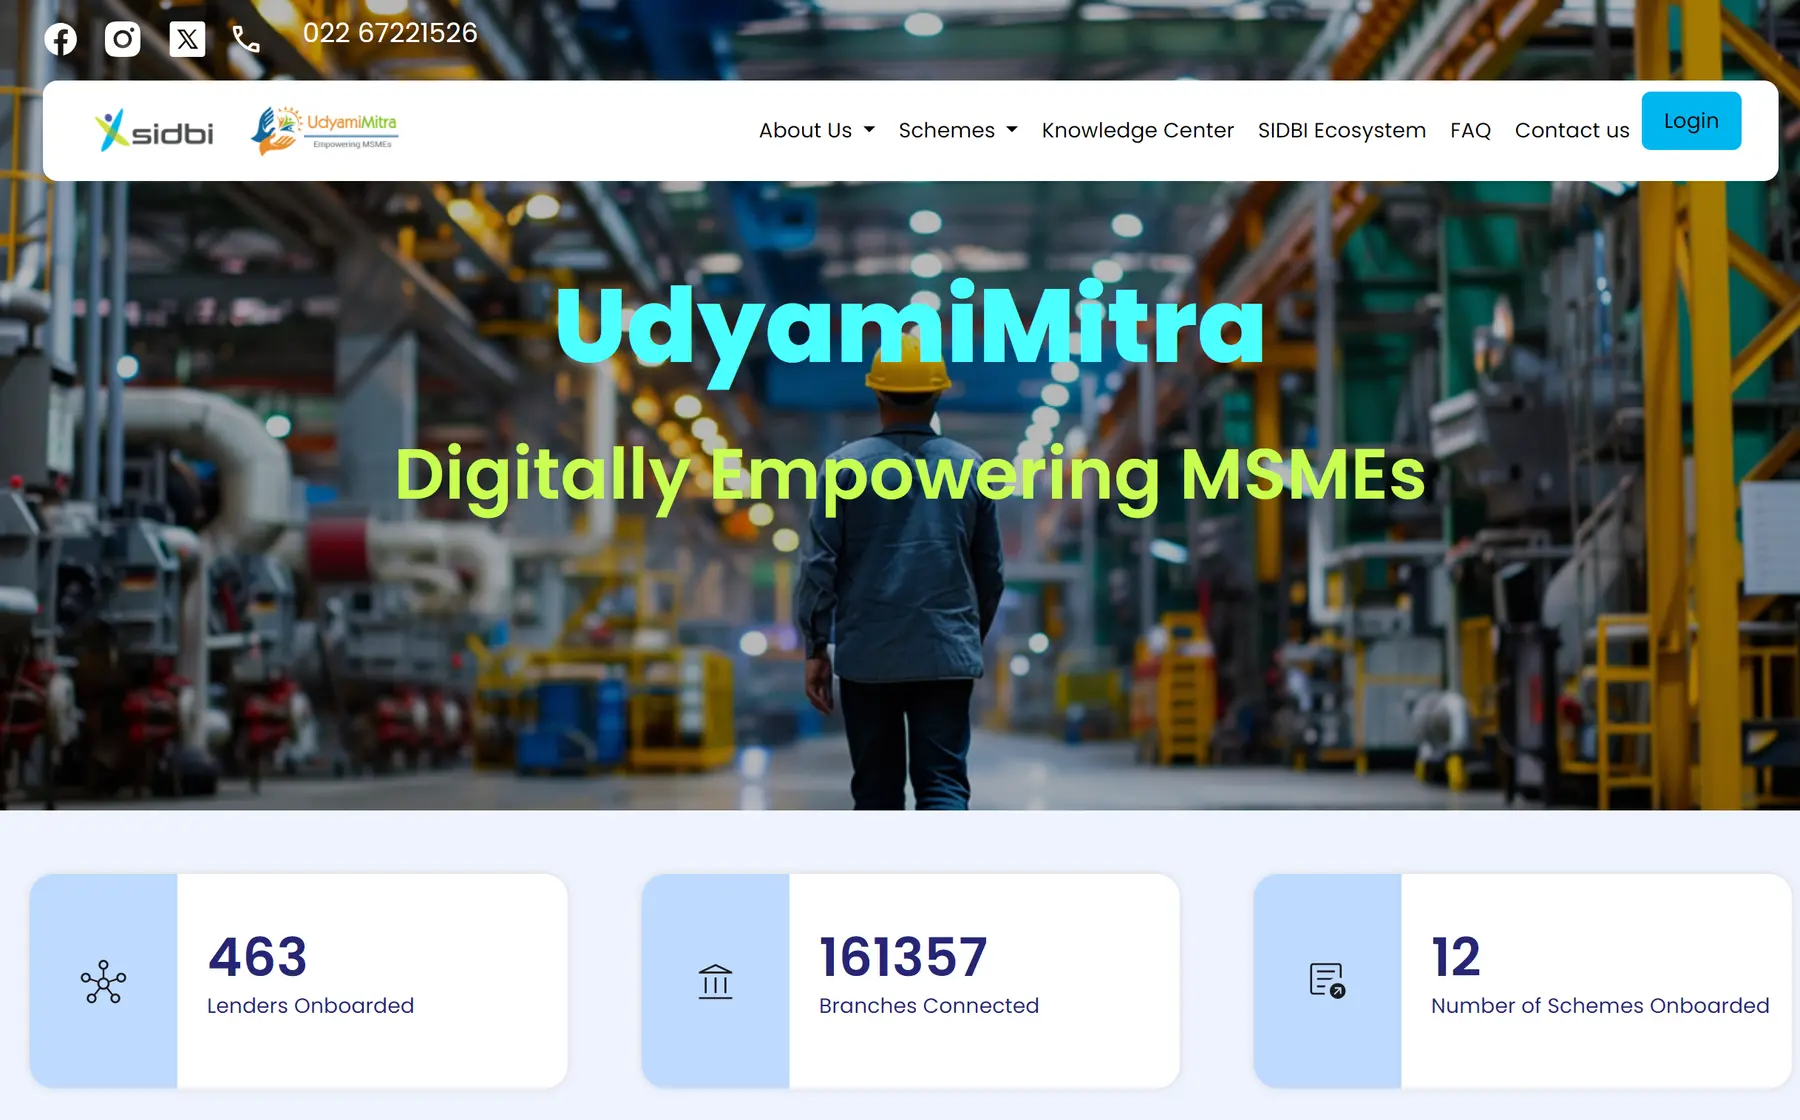Open the Instagram social icon
The height and width of the screenshot is (1120, 1800).
point(123,39)
